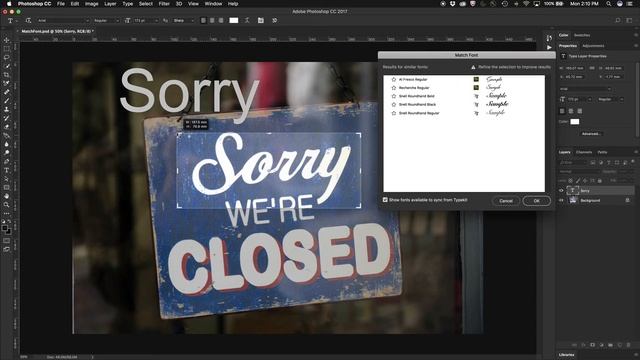The height and width of the screenshot is (360, 640).
Task: Select the Hand tool
Action: point(7,196)
